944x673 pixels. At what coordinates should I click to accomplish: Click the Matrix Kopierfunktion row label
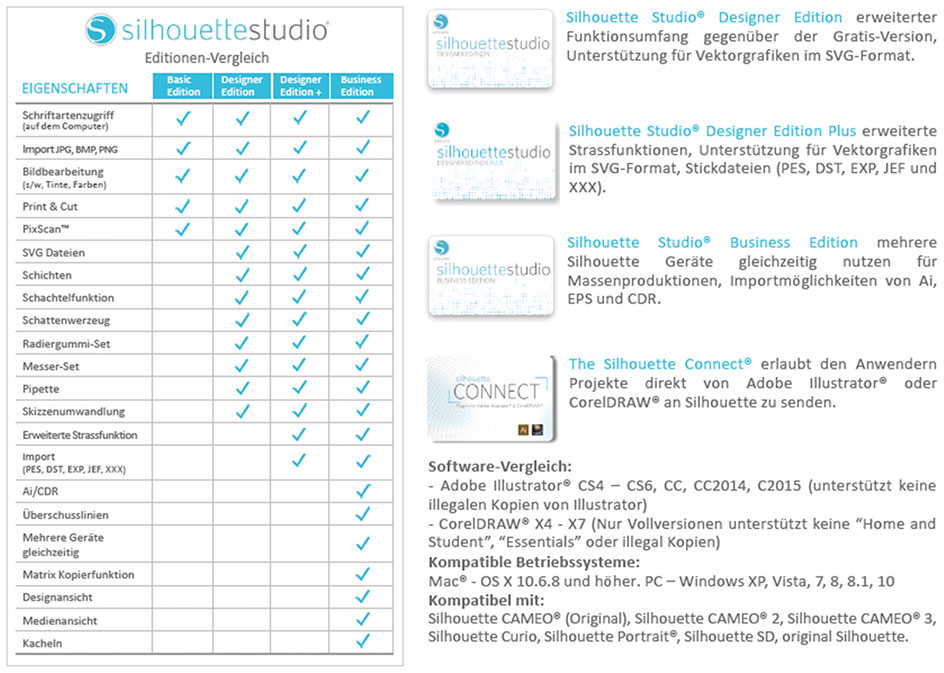pos(78,574)
